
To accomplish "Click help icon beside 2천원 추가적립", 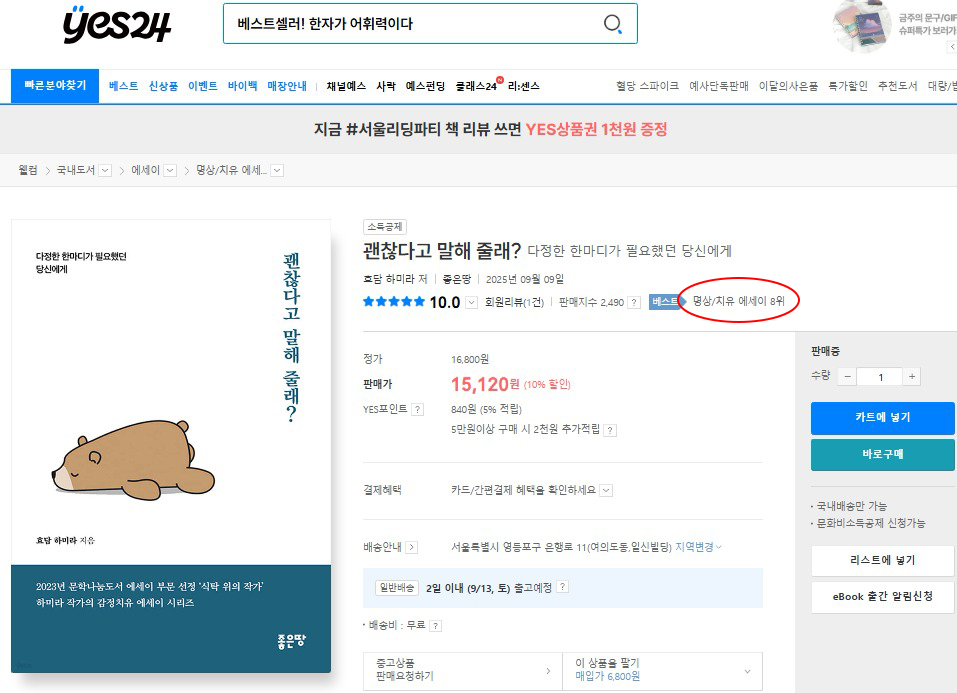I will [610, 430].
